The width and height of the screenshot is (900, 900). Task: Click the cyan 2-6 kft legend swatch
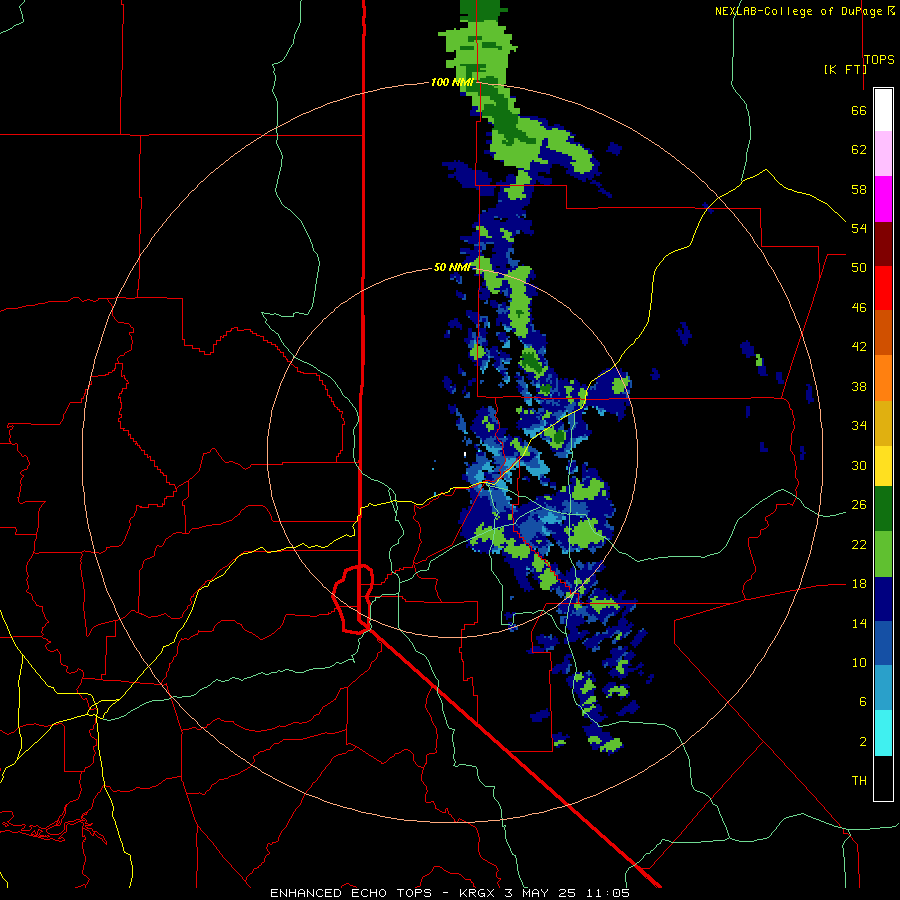(883, 733)
